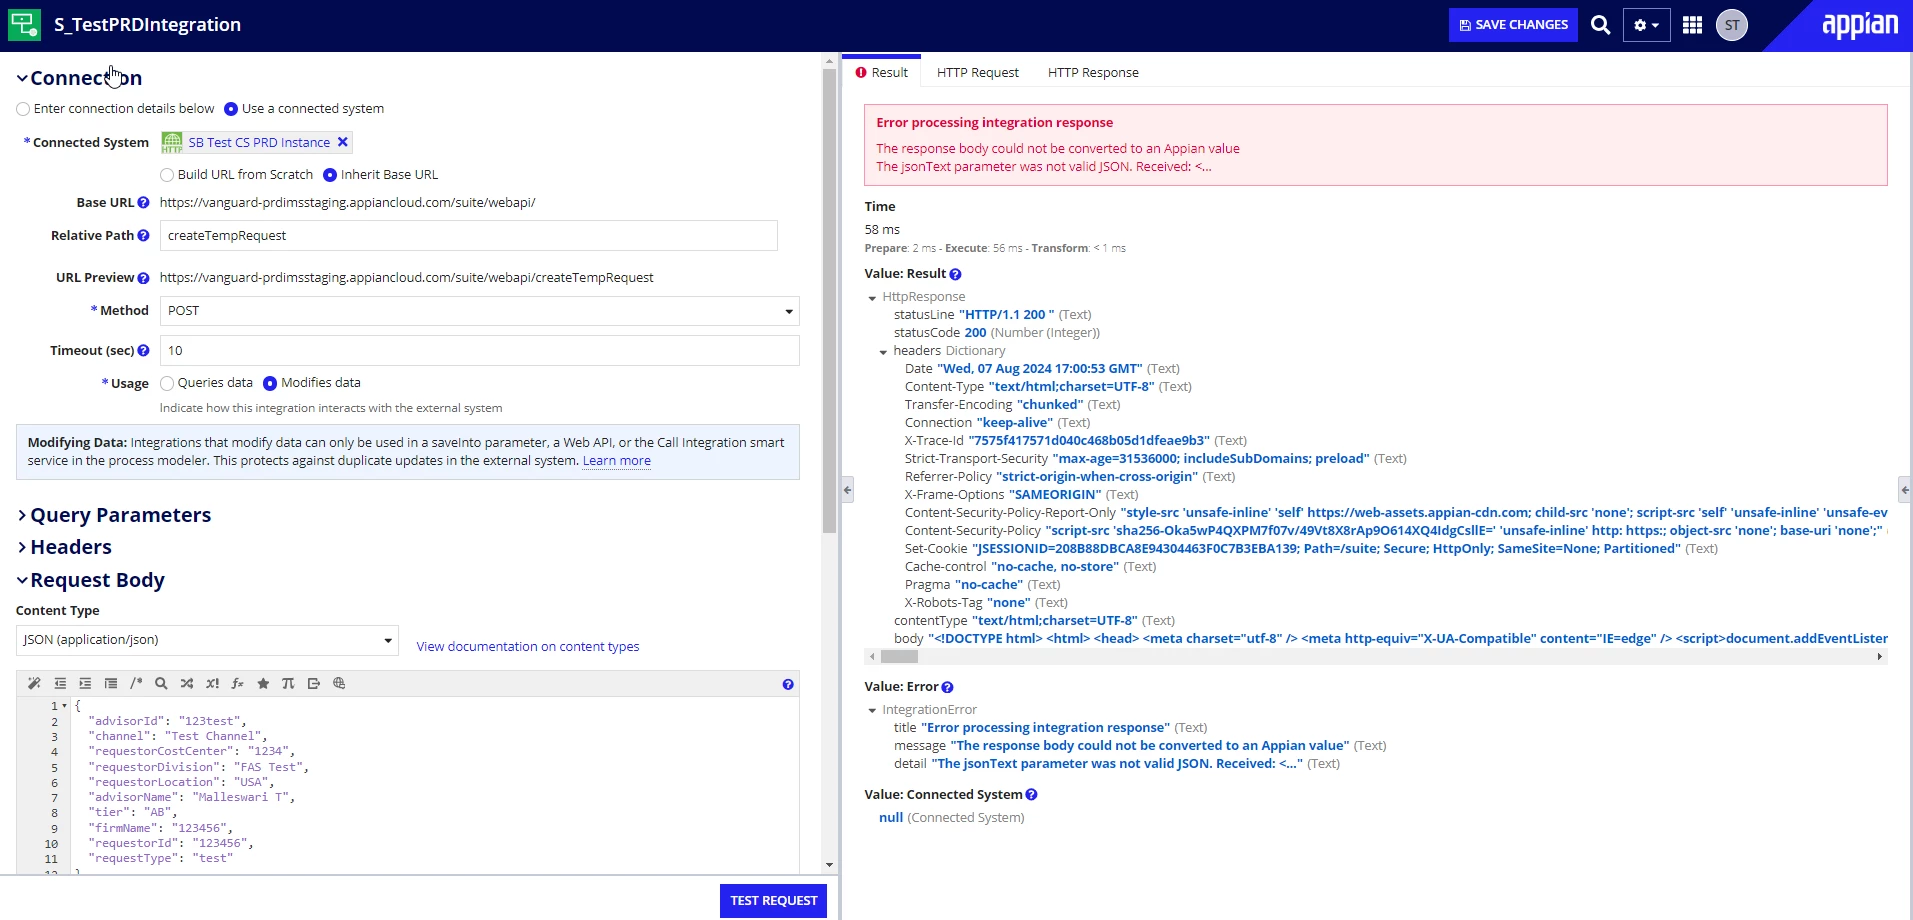
Task: Collapse the headers Dictionary node
Action: click(x=883, y=352)
